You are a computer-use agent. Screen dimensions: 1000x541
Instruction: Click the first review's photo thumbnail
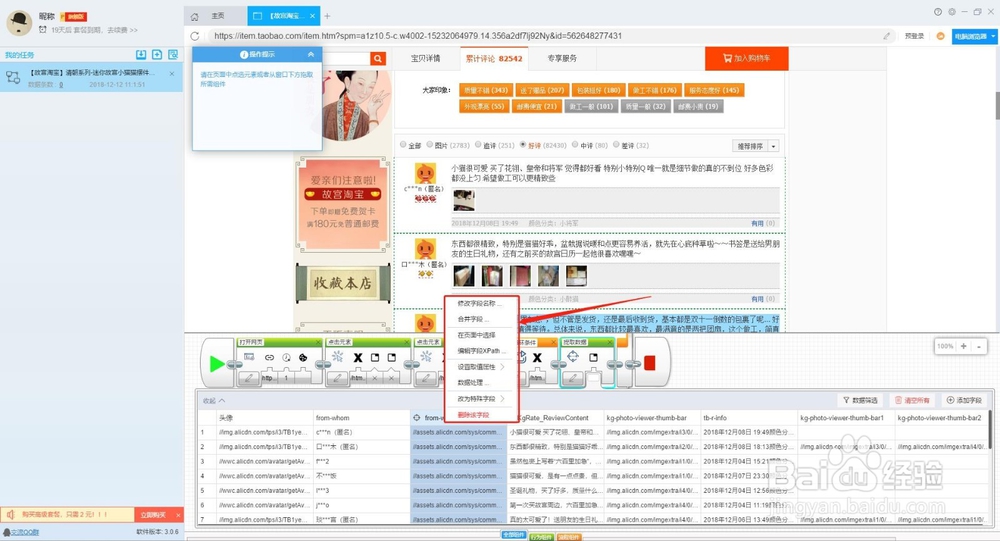[x=464, y=200]
